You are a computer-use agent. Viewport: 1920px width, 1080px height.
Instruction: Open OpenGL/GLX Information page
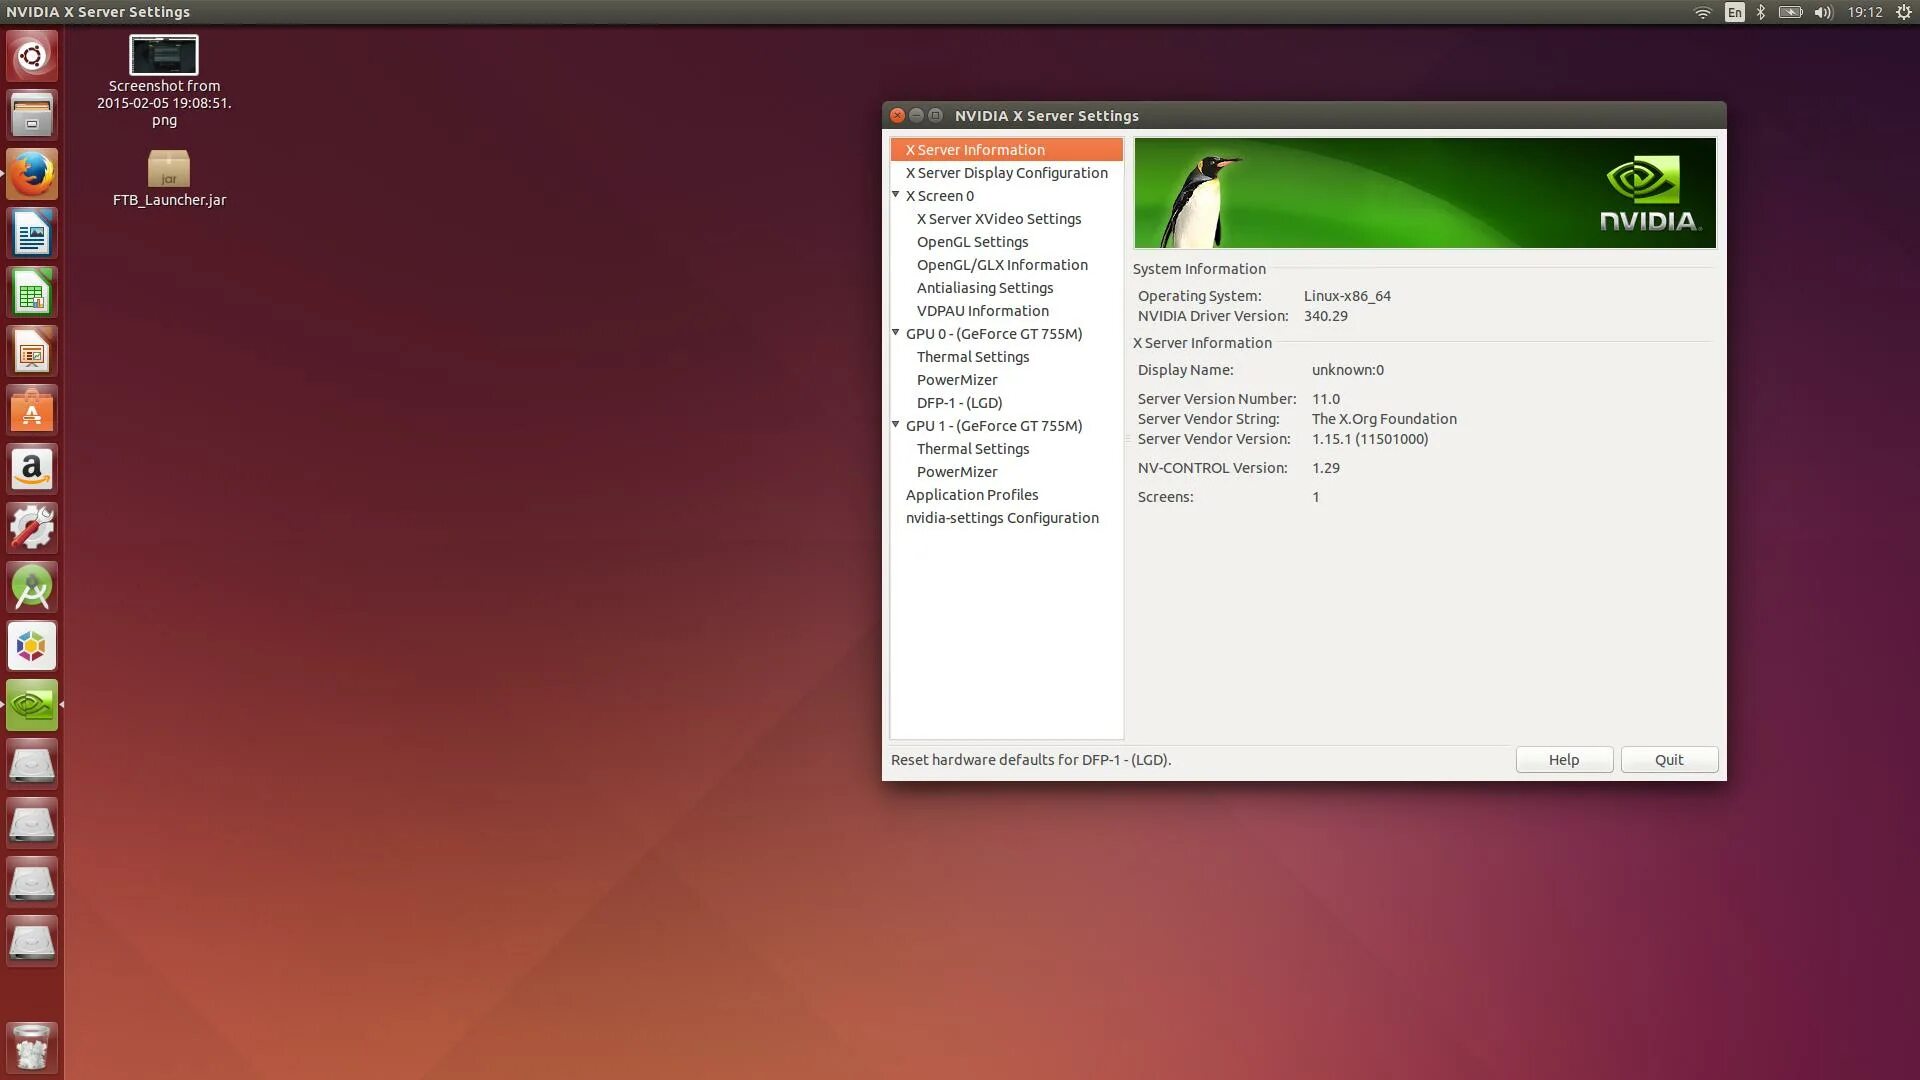click(x=1002, y=265)
